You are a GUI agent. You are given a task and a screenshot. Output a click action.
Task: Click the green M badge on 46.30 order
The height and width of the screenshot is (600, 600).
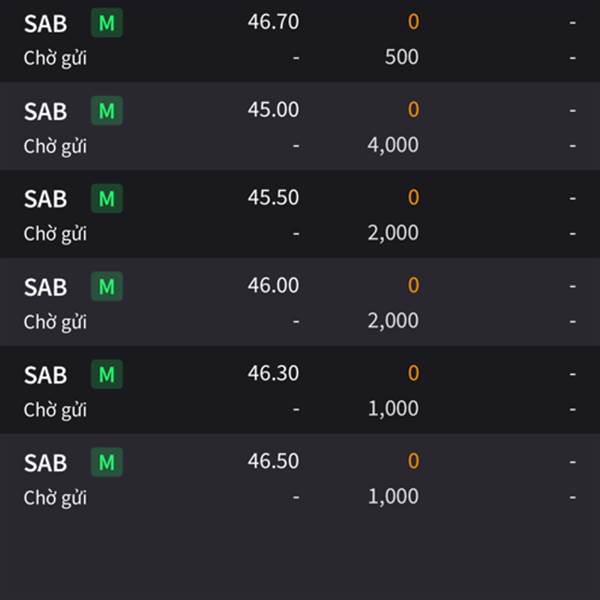pos(107,374)
